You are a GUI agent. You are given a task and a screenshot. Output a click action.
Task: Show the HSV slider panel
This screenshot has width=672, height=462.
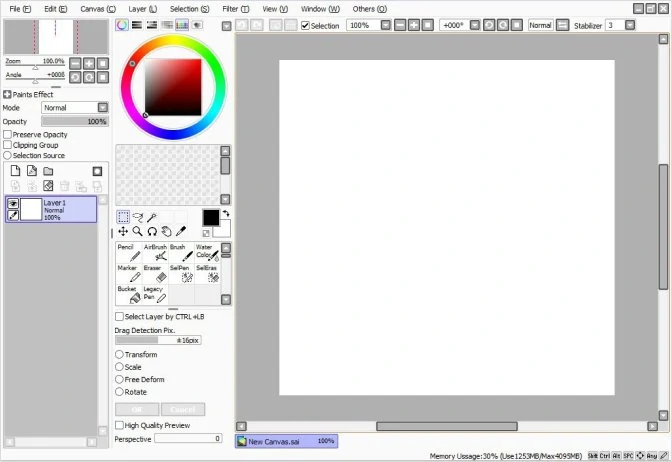pos(152,25)
